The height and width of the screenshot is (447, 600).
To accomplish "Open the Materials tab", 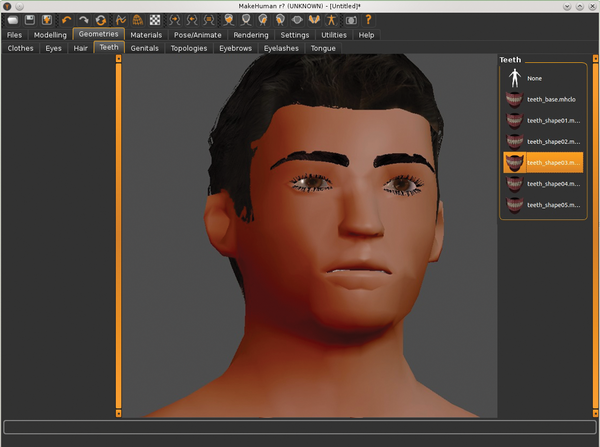I will pyautogui.click(x=146, y=35).
